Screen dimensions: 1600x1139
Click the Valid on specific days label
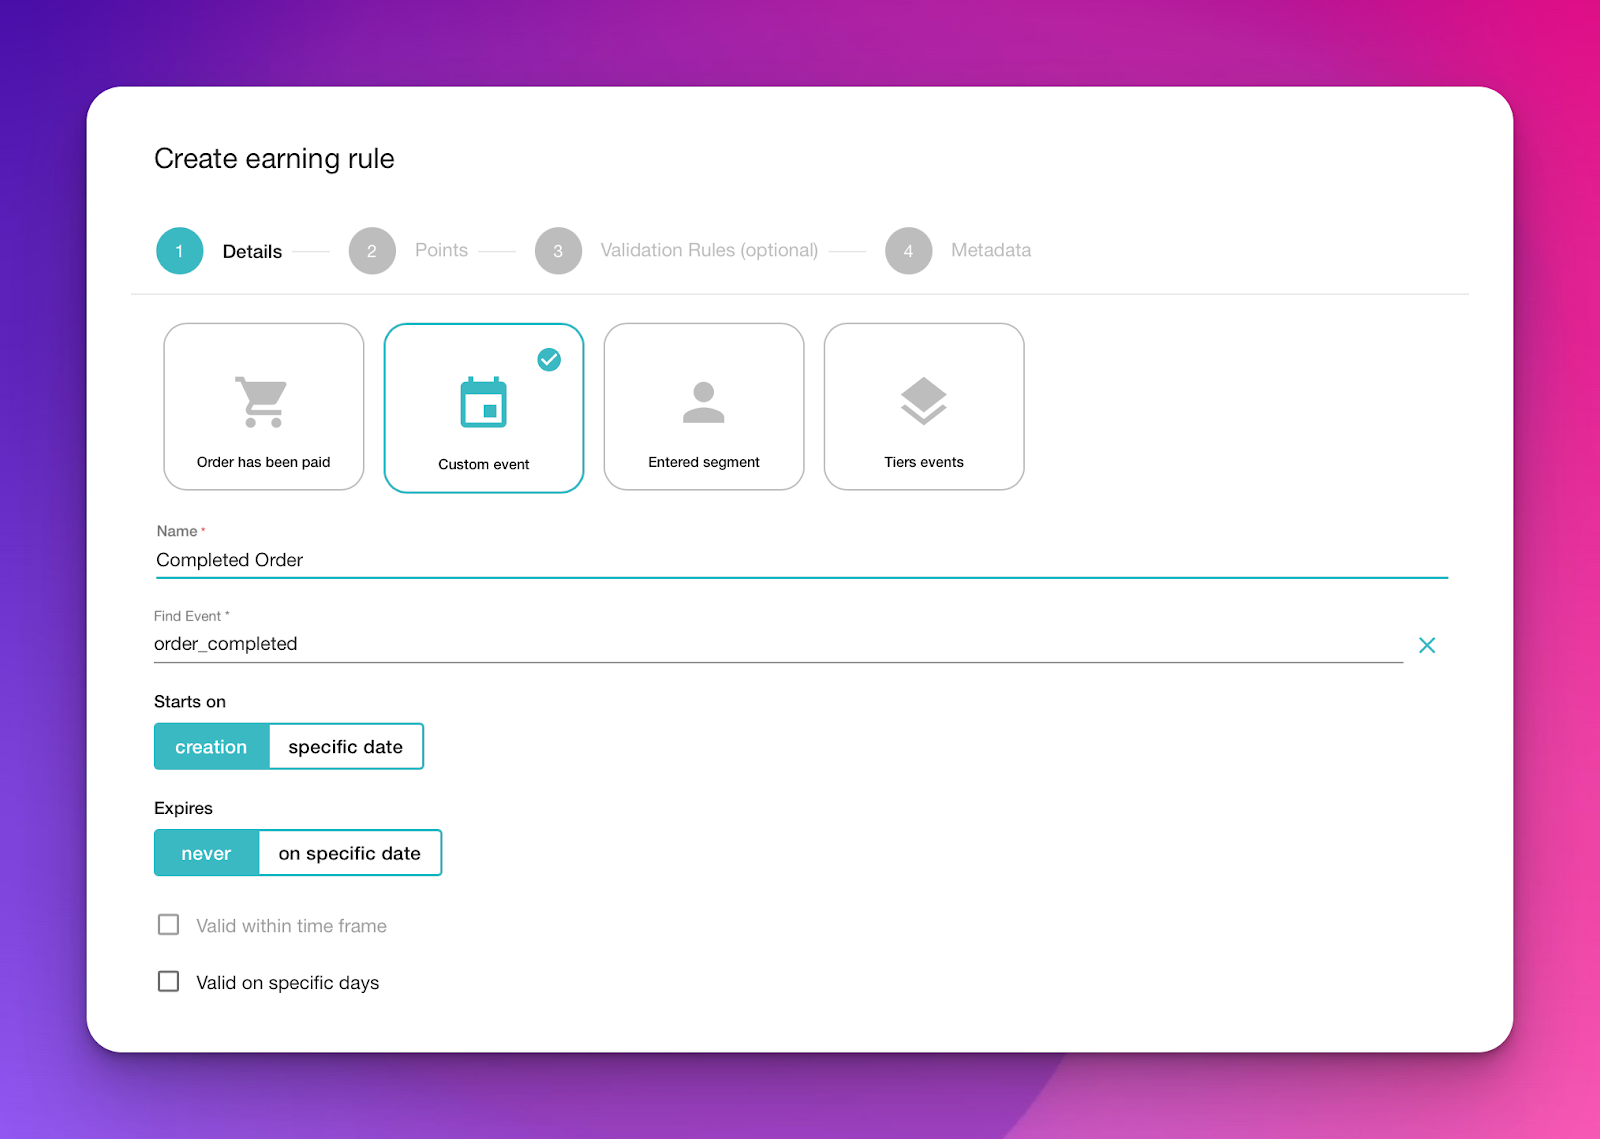point(288,983)
